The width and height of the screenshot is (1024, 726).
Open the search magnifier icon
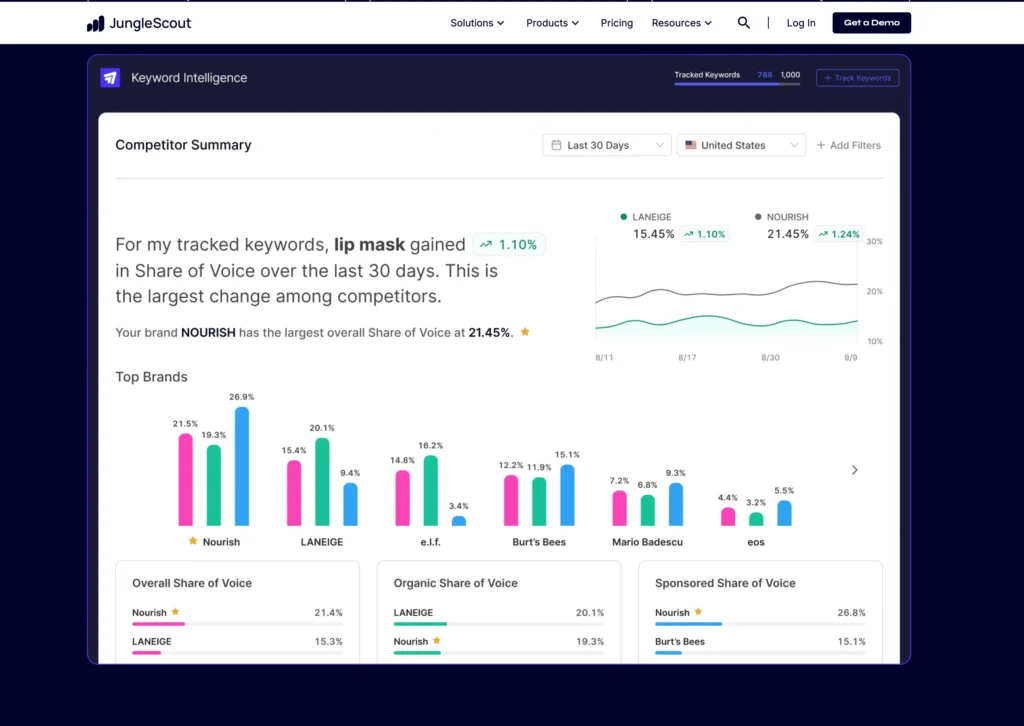(743, 23)
